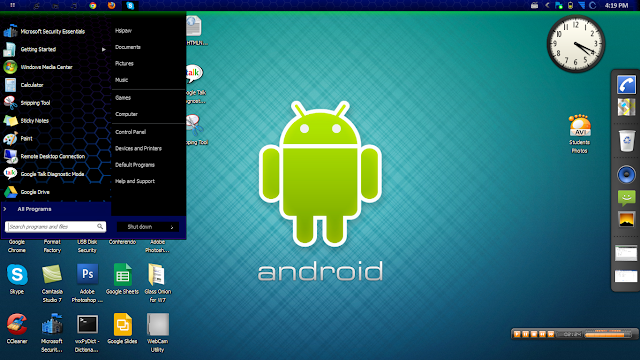Expand Getting Started submenu arrow

point(104,49)
